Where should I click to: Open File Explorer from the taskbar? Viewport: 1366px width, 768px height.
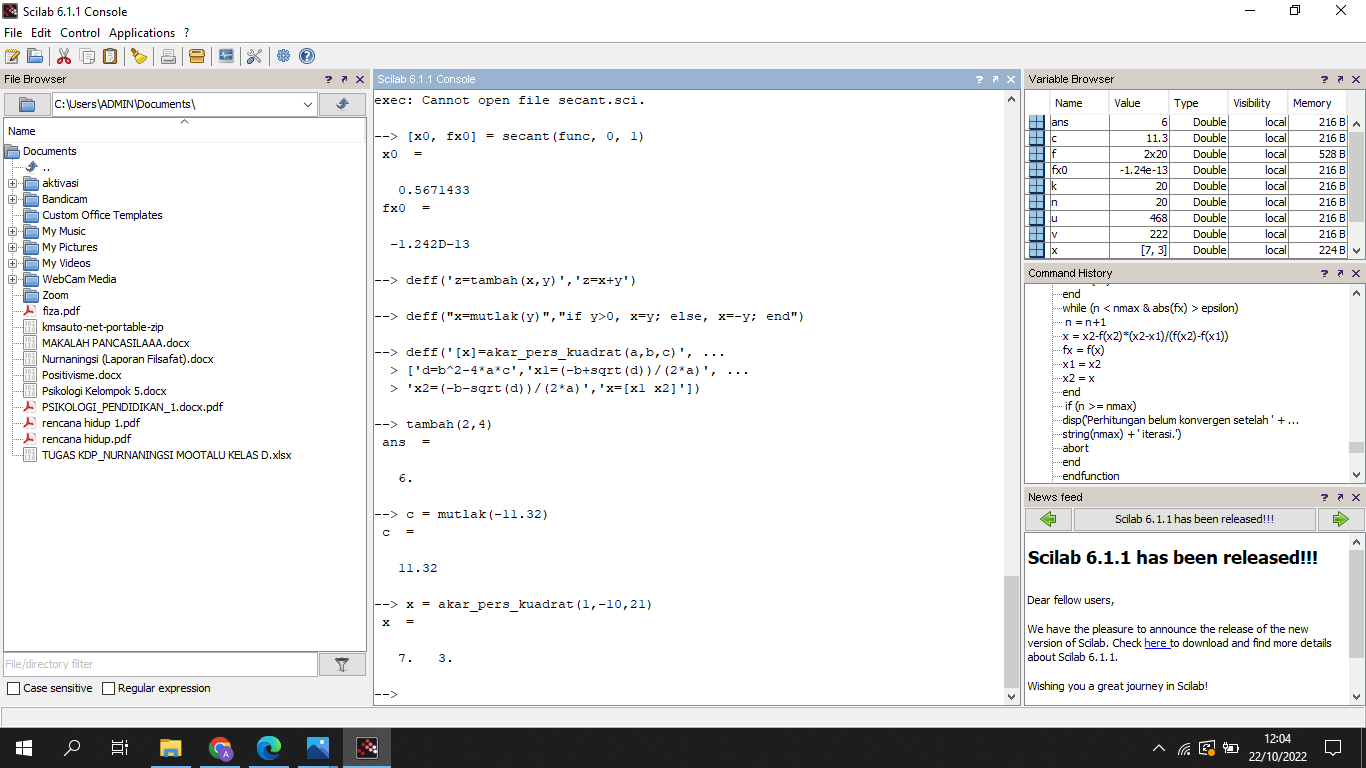click(171, 747)
